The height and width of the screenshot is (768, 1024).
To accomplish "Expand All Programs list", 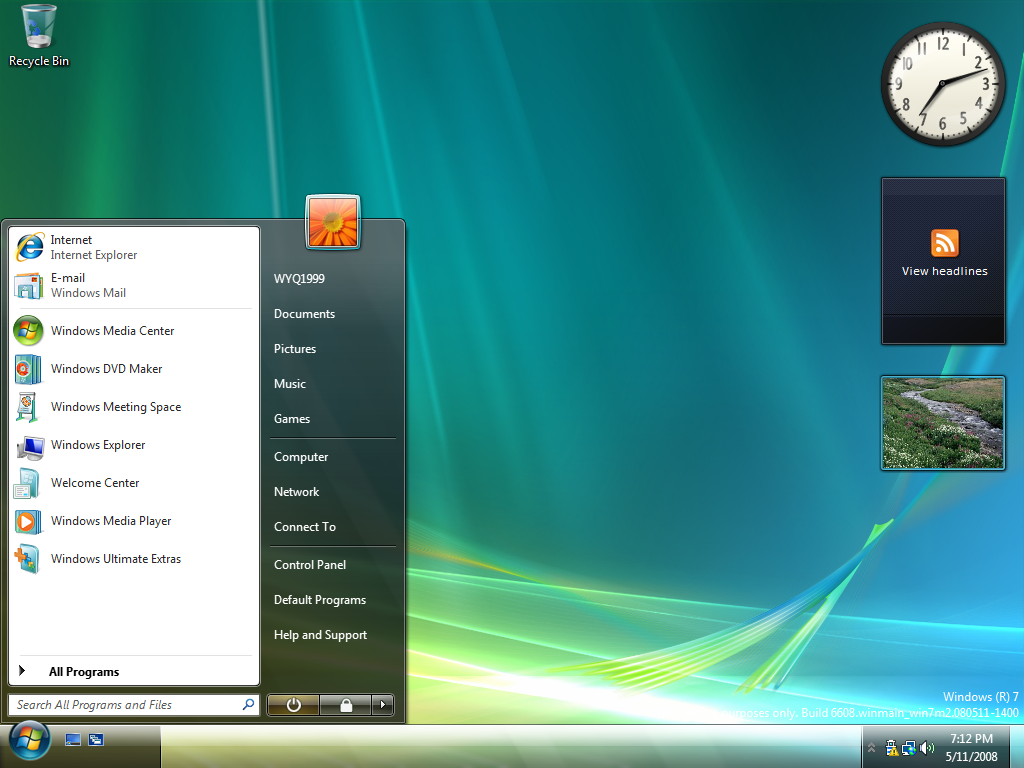I will point(134,671).
